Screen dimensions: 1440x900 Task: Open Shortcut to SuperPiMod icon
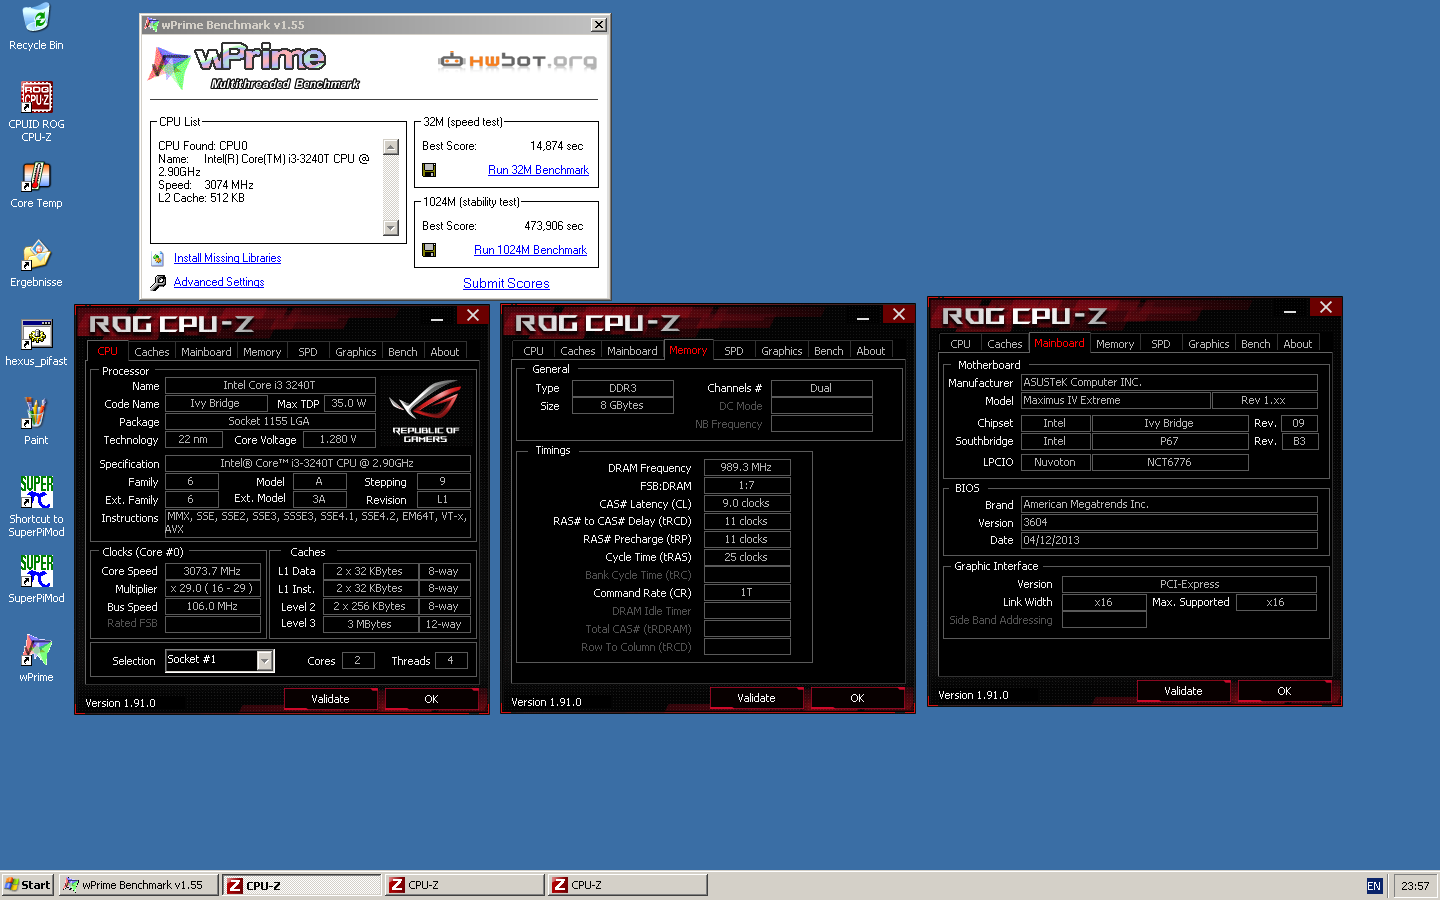[x=36, y=506]
